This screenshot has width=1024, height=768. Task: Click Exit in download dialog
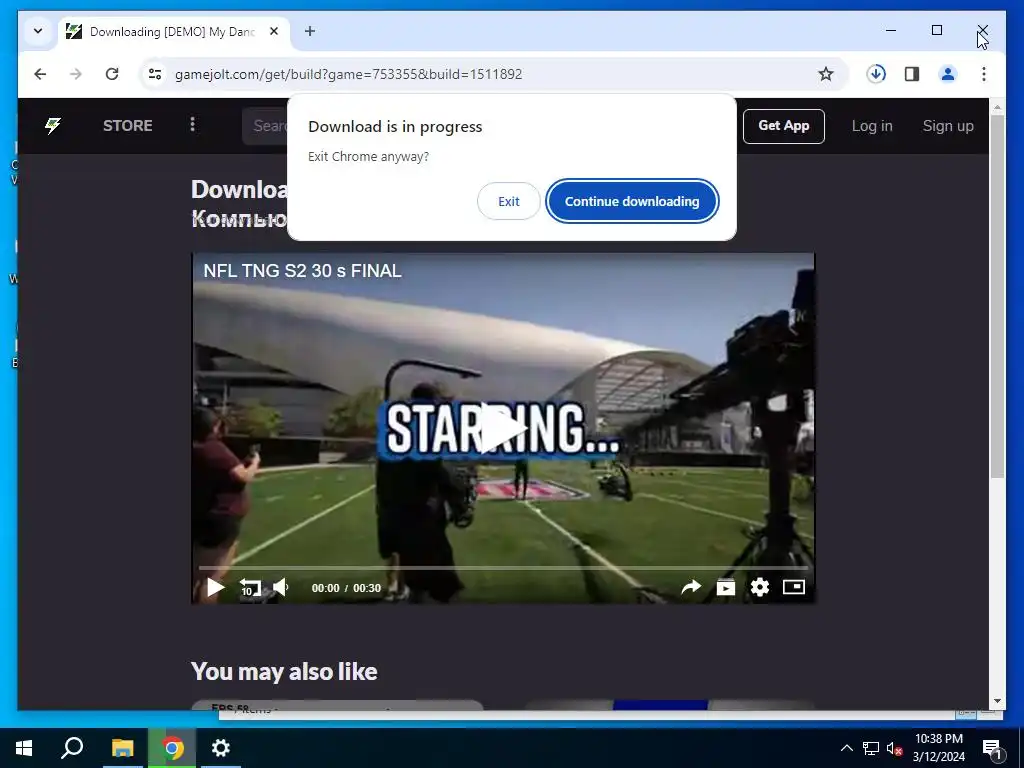(x=508, y=201)
